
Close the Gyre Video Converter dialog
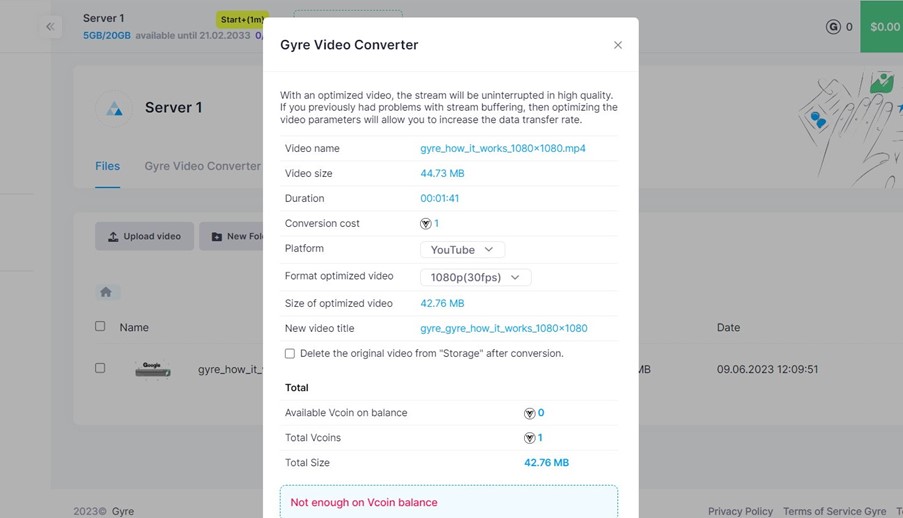click(618, 45)
